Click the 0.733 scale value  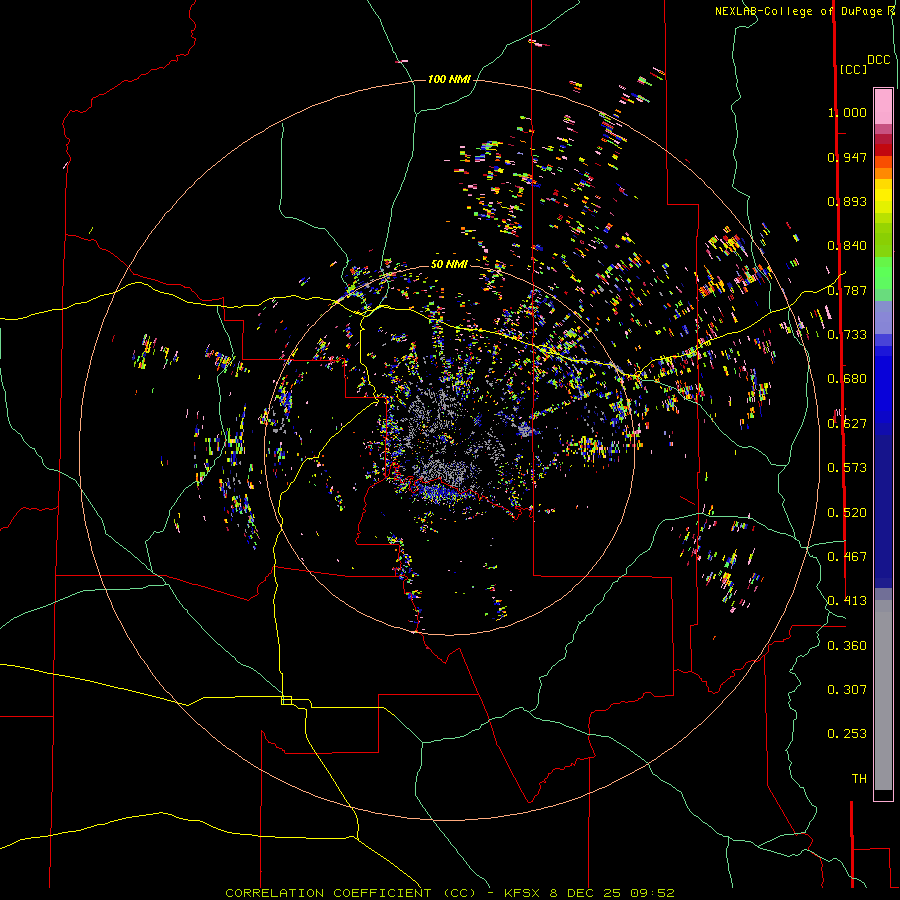click(x=847, y=335)
